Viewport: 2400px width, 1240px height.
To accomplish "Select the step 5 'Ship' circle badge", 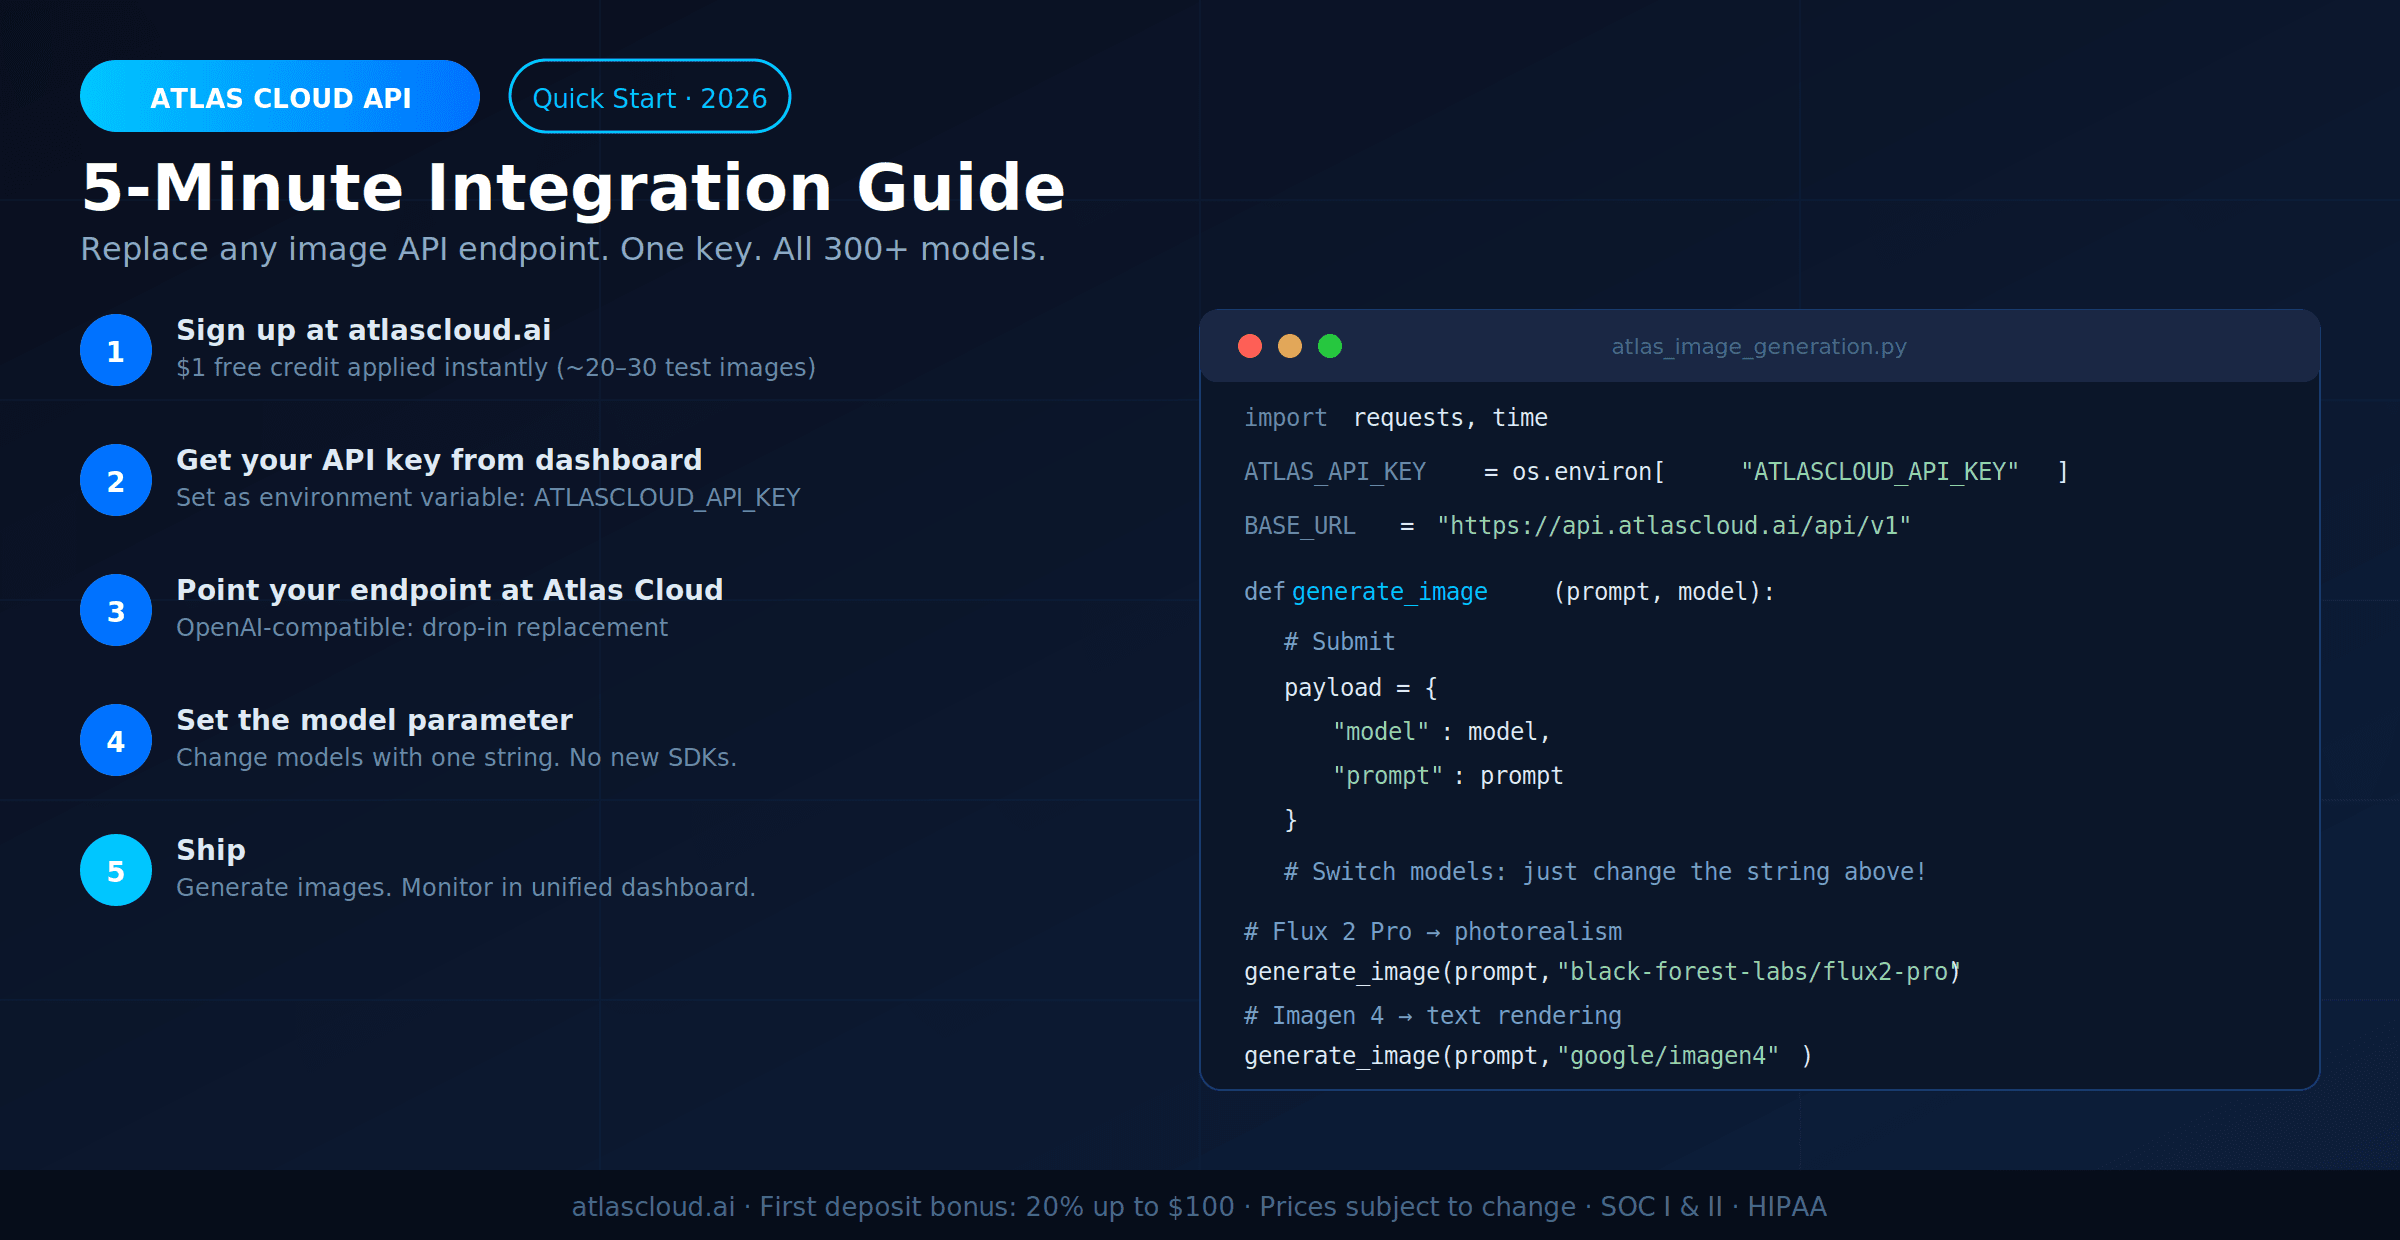I will pos(115,870).
